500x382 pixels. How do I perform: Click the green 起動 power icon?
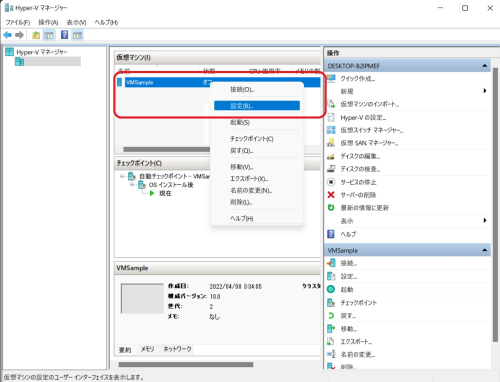coord(331,289)
